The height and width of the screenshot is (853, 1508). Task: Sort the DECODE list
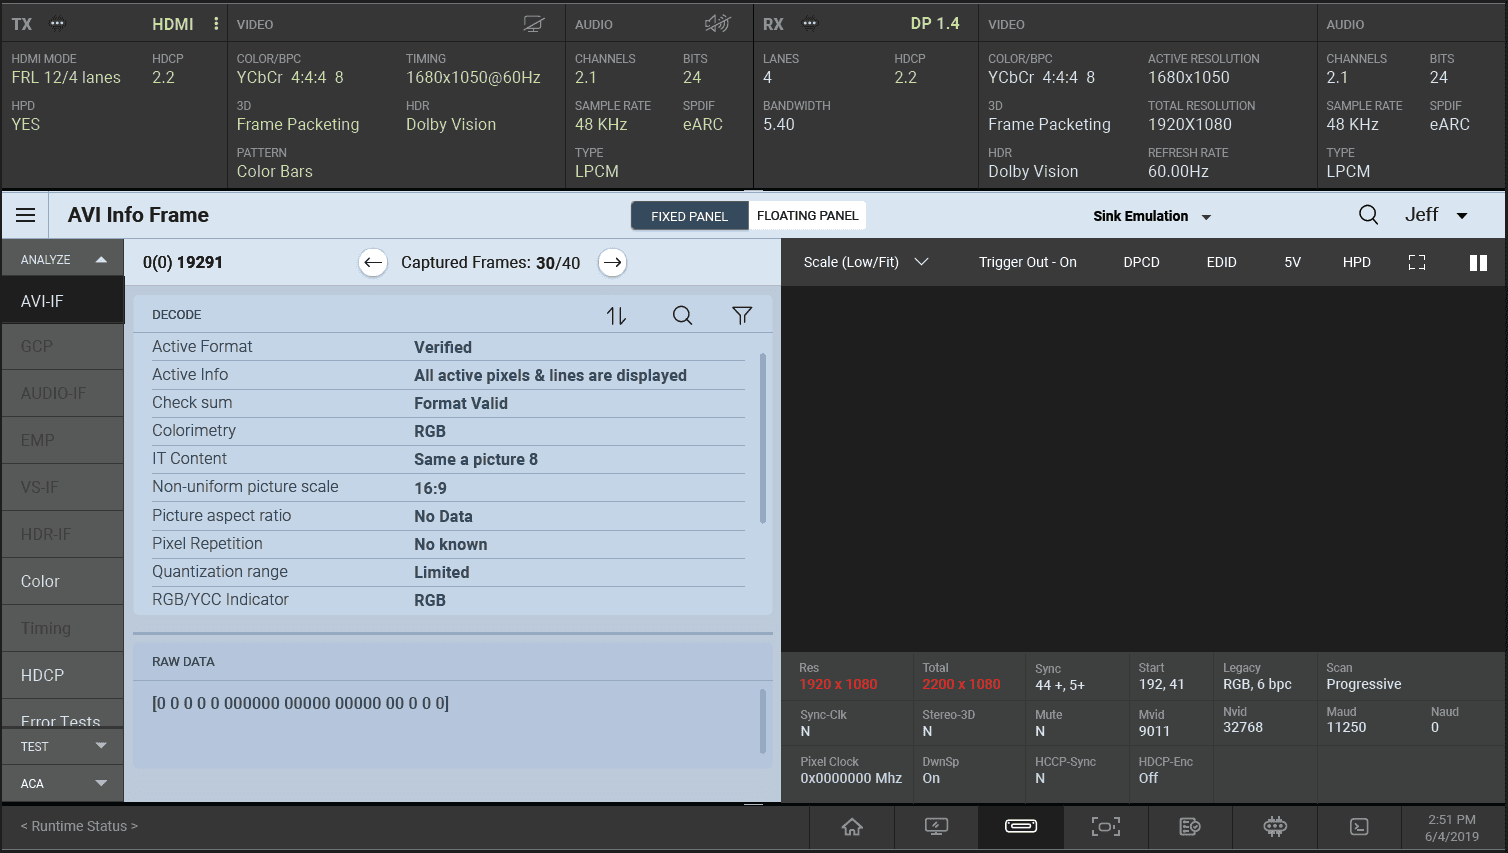click(616, 315)
